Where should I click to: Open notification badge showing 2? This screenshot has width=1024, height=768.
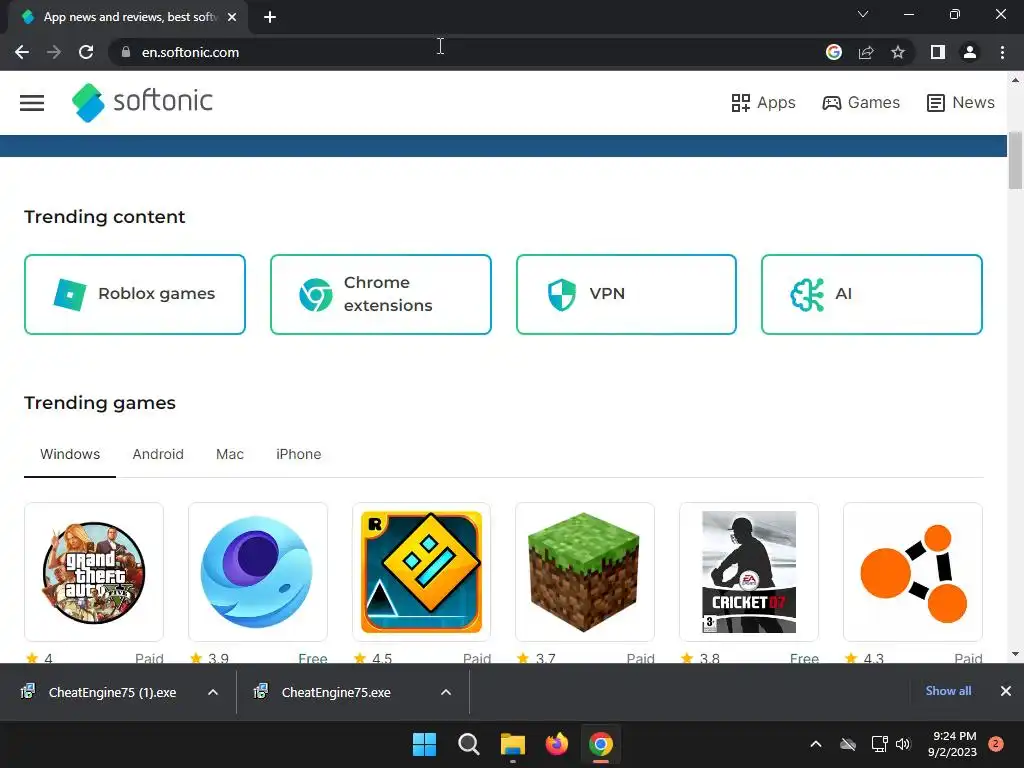(x=996, y=744)
